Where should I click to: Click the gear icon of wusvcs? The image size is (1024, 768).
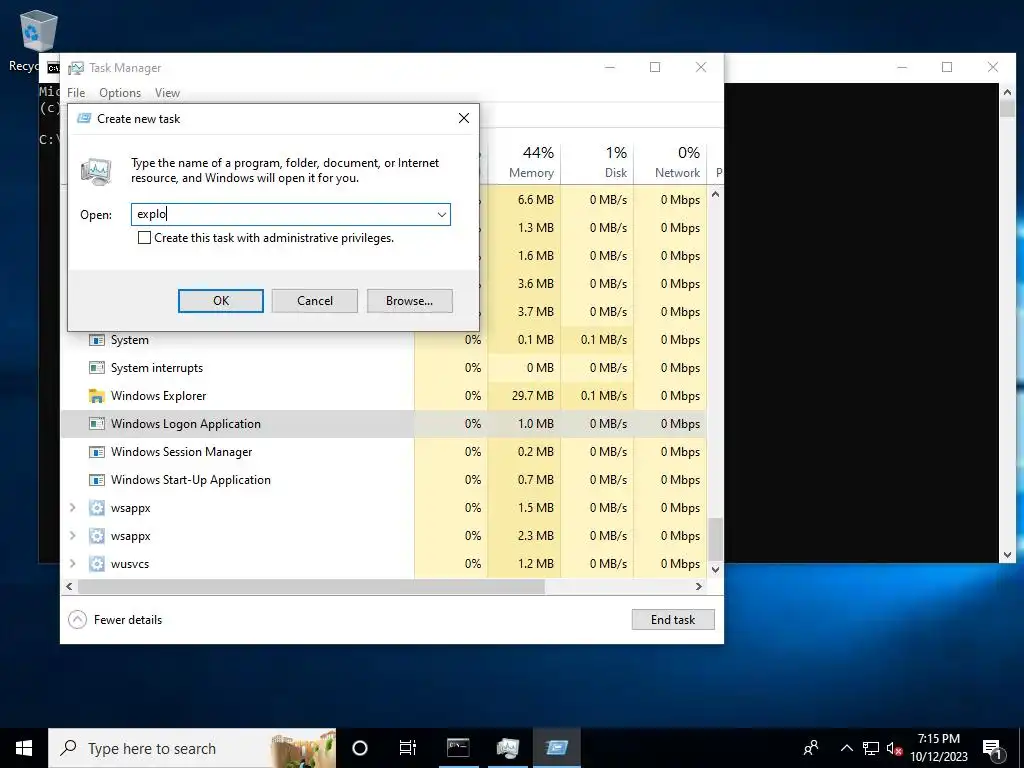97,564
